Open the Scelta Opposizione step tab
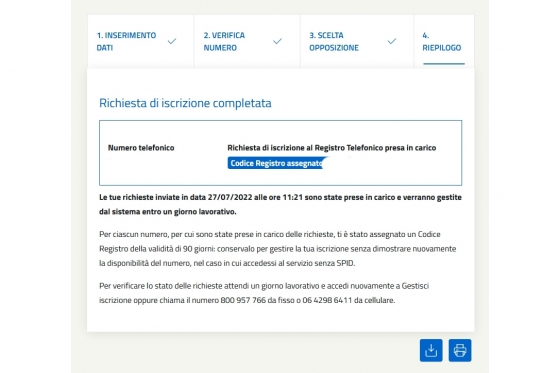560x373 pixels. 357,41
